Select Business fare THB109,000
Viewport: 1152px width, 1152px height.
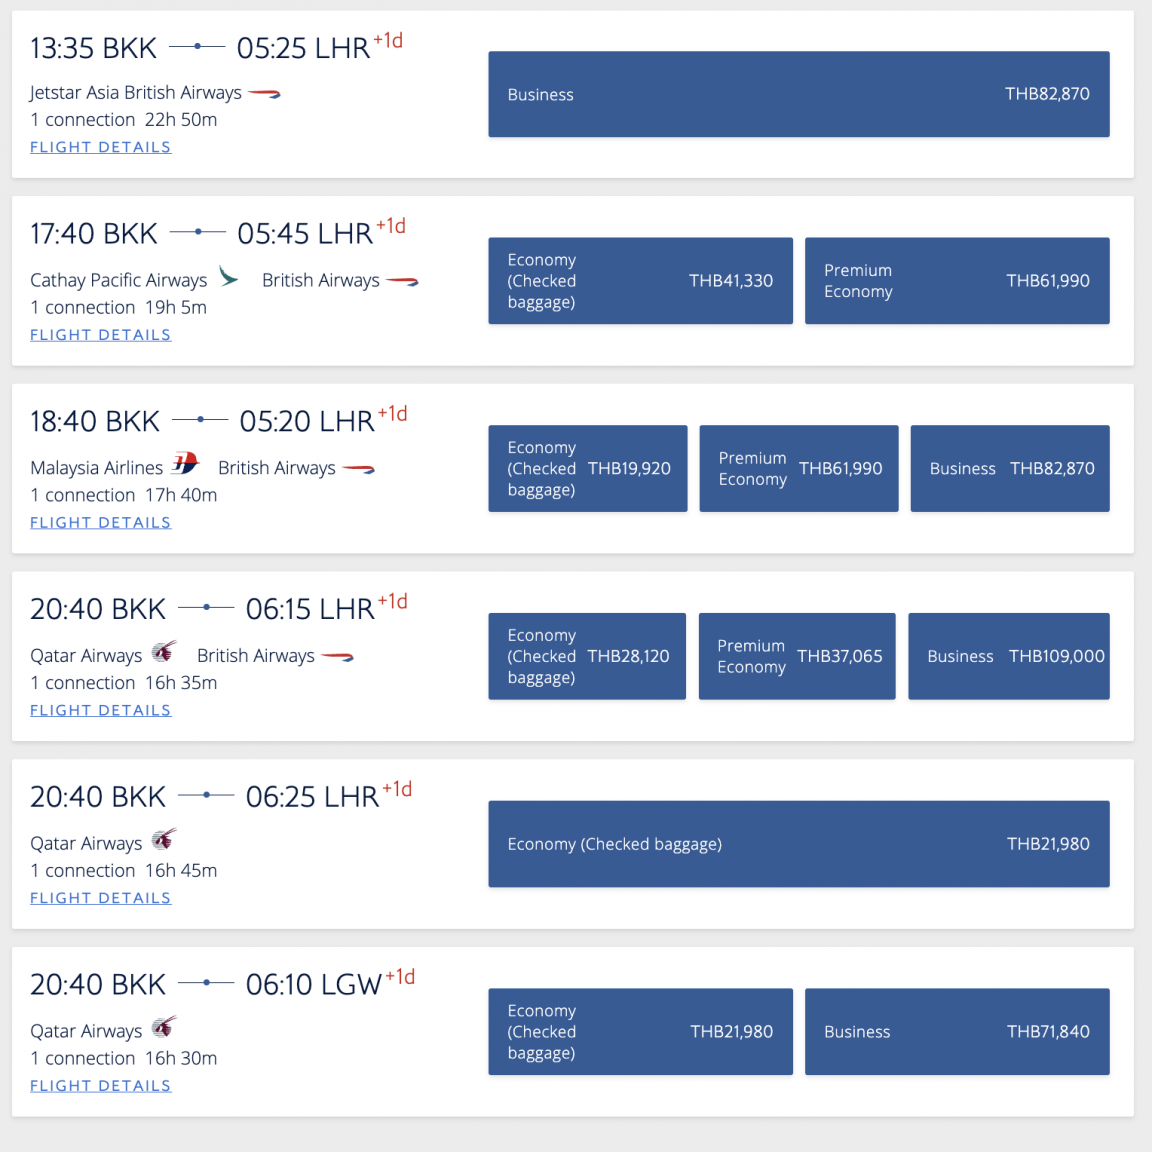point(1009,656)
